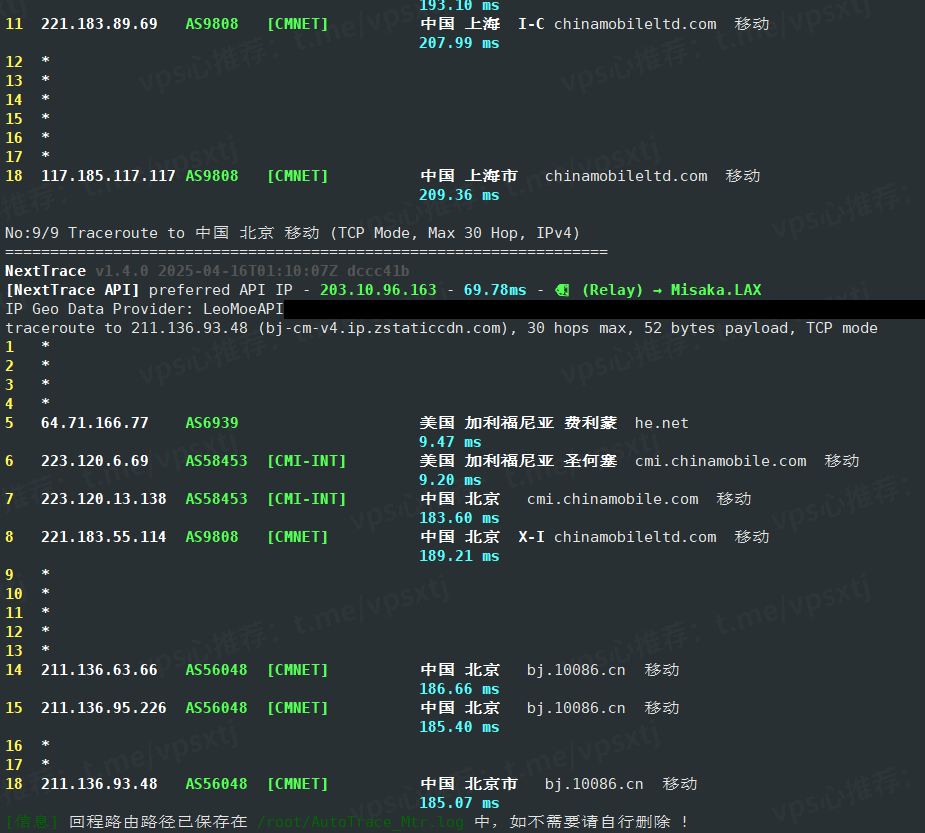
Task: Click the X-I label on hop 8
Action: click(531, 537)
